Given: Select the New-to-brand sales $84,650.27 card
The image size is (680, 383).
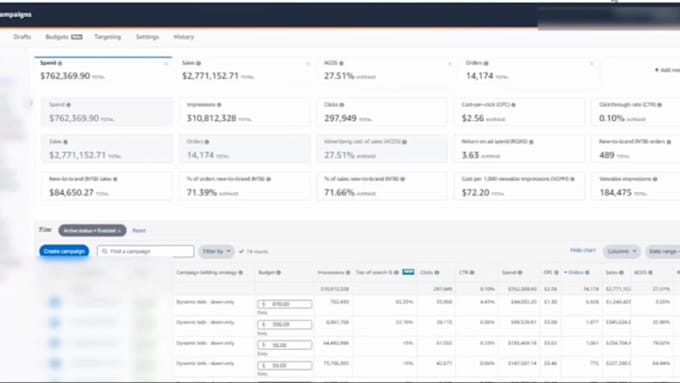Looking at the screenshot, I should tap(107, 187).
